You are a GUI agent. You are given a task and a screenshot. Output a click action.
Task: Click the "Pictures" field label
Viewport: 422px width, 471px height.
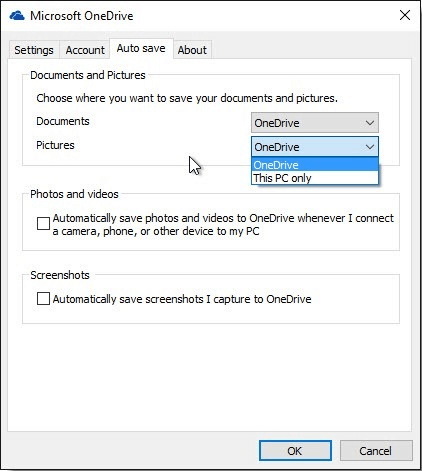(55, 145)
